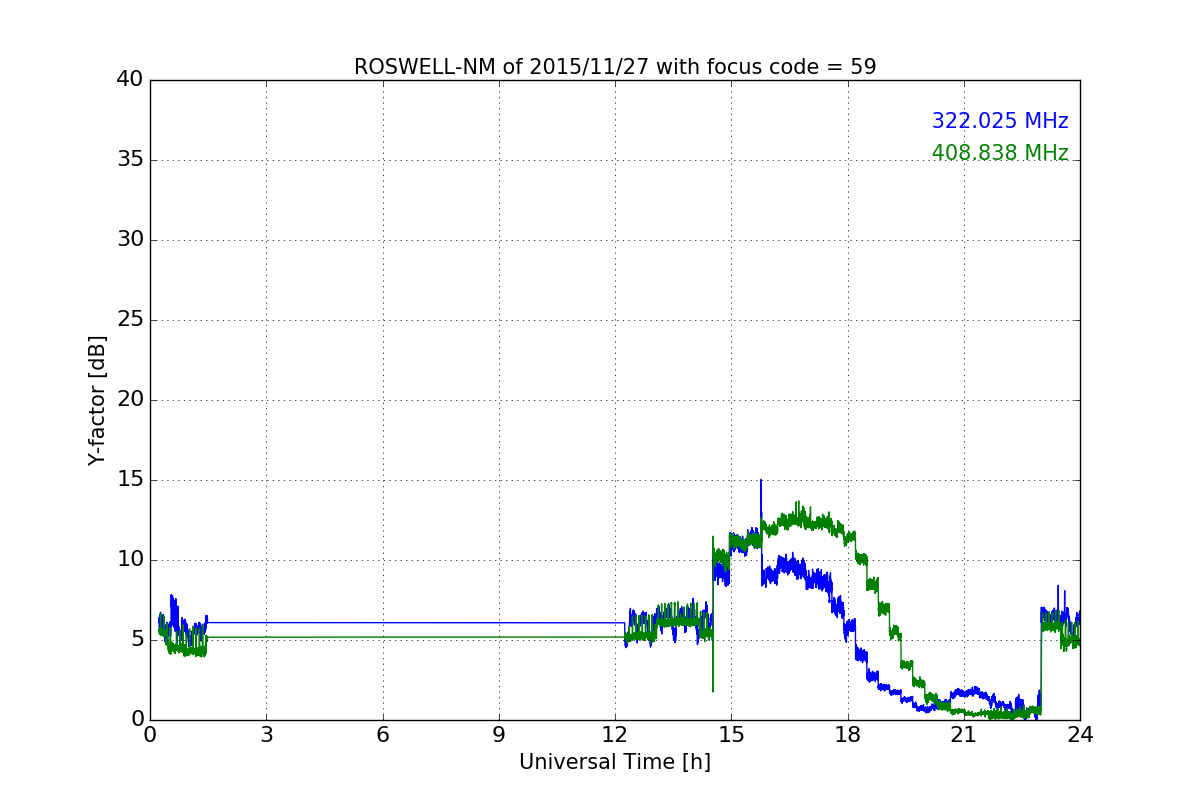Click the 'Y-factor [dB]' axis label

(x=97, y=400)
